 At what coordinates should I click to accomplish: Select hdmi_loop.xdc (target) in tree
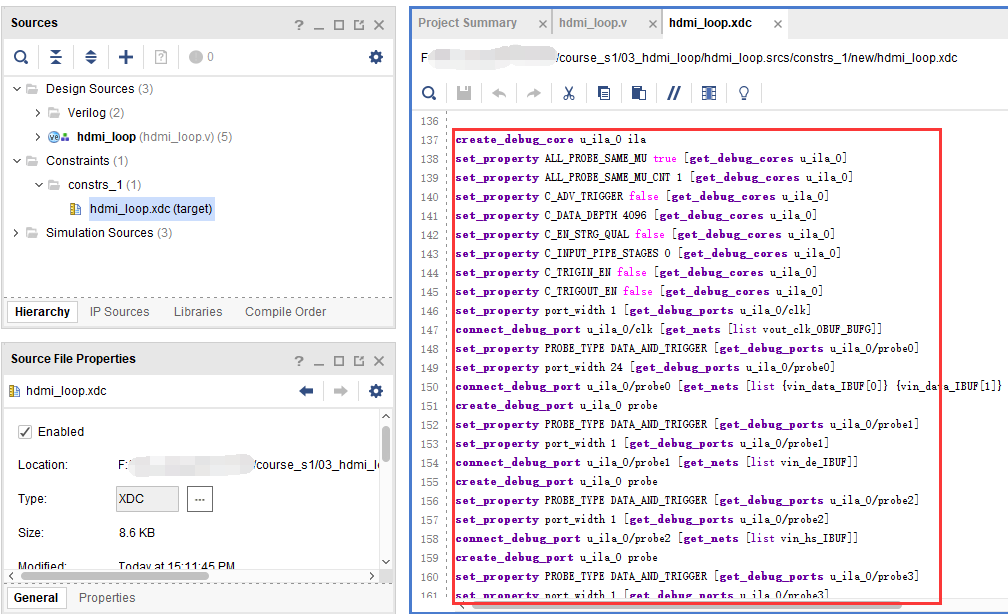coord(151,209)
